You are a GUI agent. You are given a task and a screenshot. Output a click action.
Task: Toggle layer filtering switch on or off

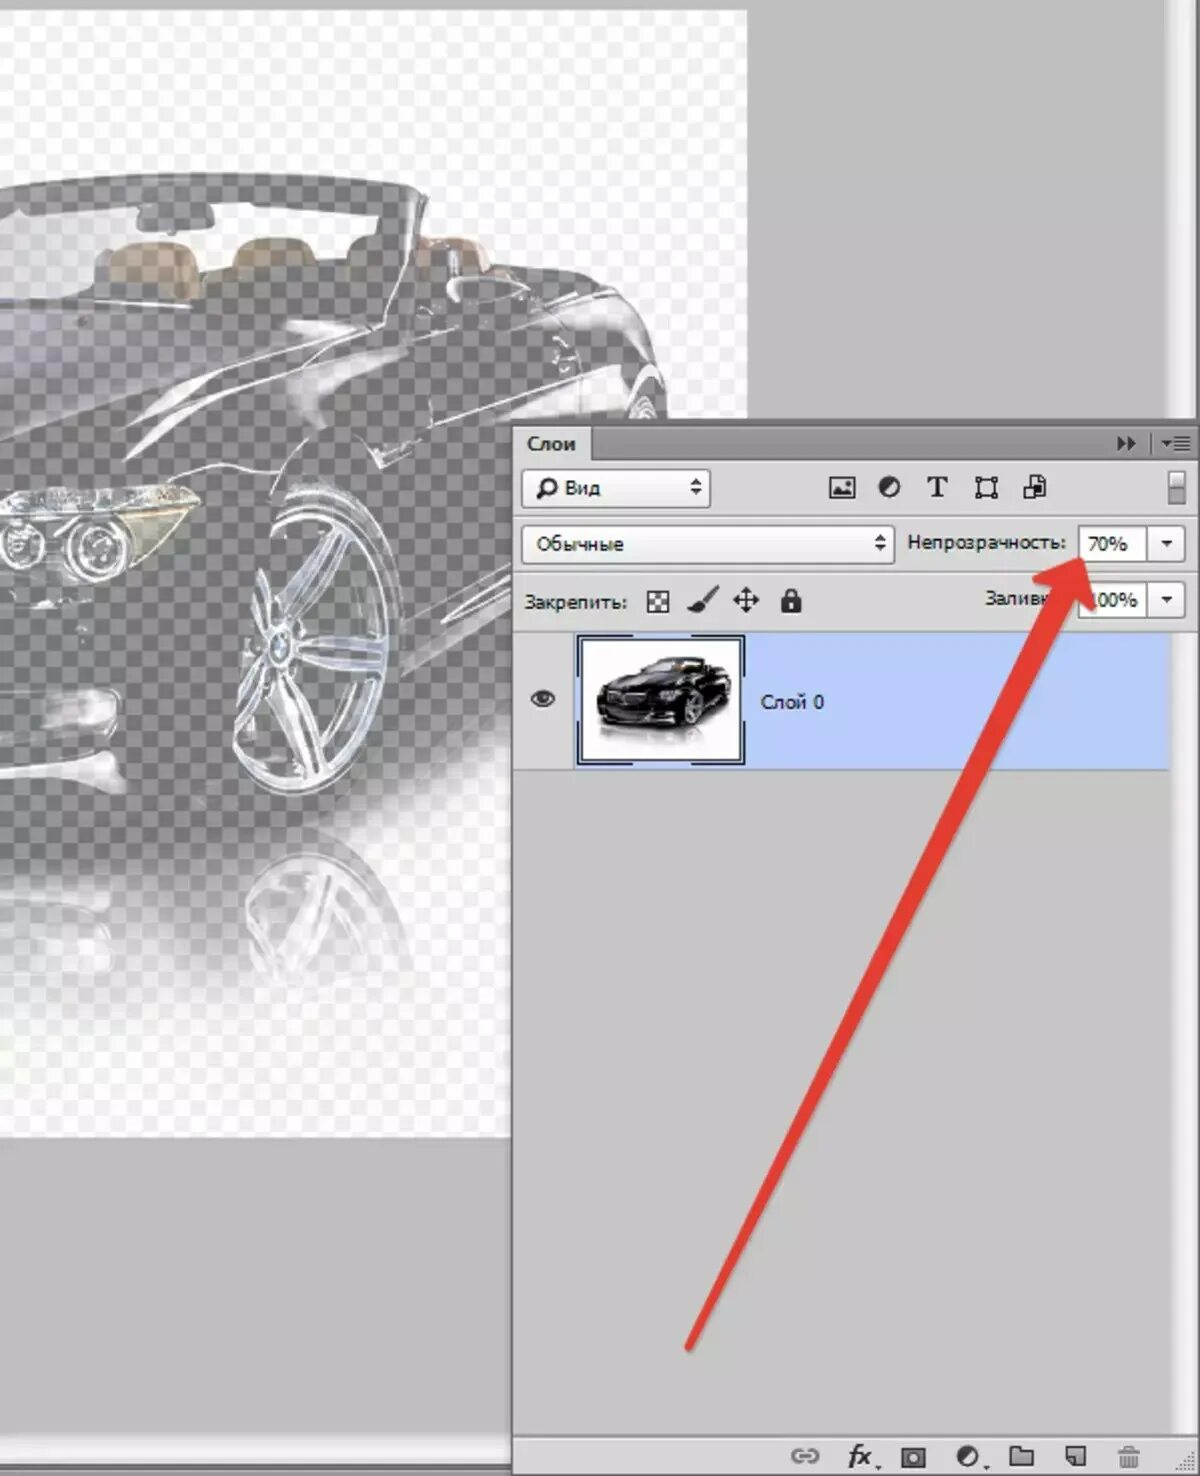[x=1177, y=487]
